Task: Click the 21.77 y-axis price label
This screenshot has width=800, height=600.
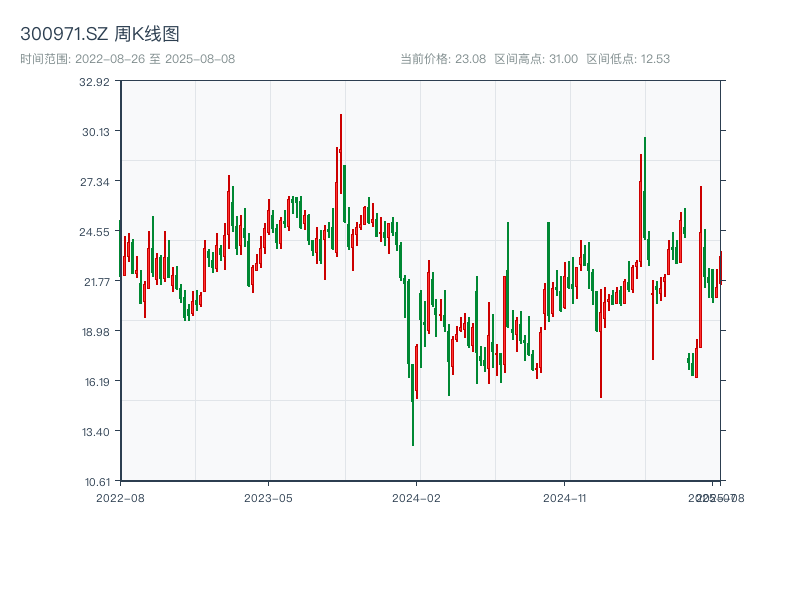Action: tap(96, 282)
